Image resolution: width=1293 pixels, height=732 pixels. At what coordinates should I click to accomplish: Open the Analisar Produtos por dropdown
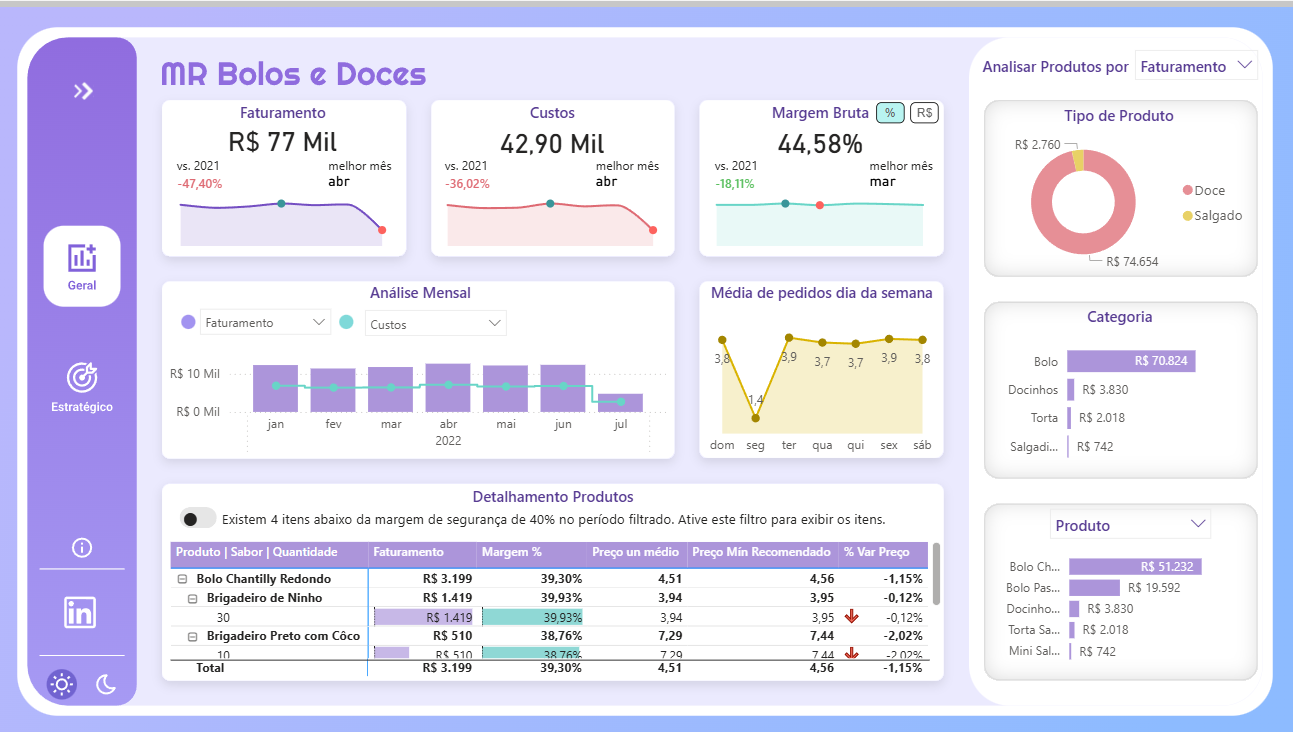coord(1196,67)
